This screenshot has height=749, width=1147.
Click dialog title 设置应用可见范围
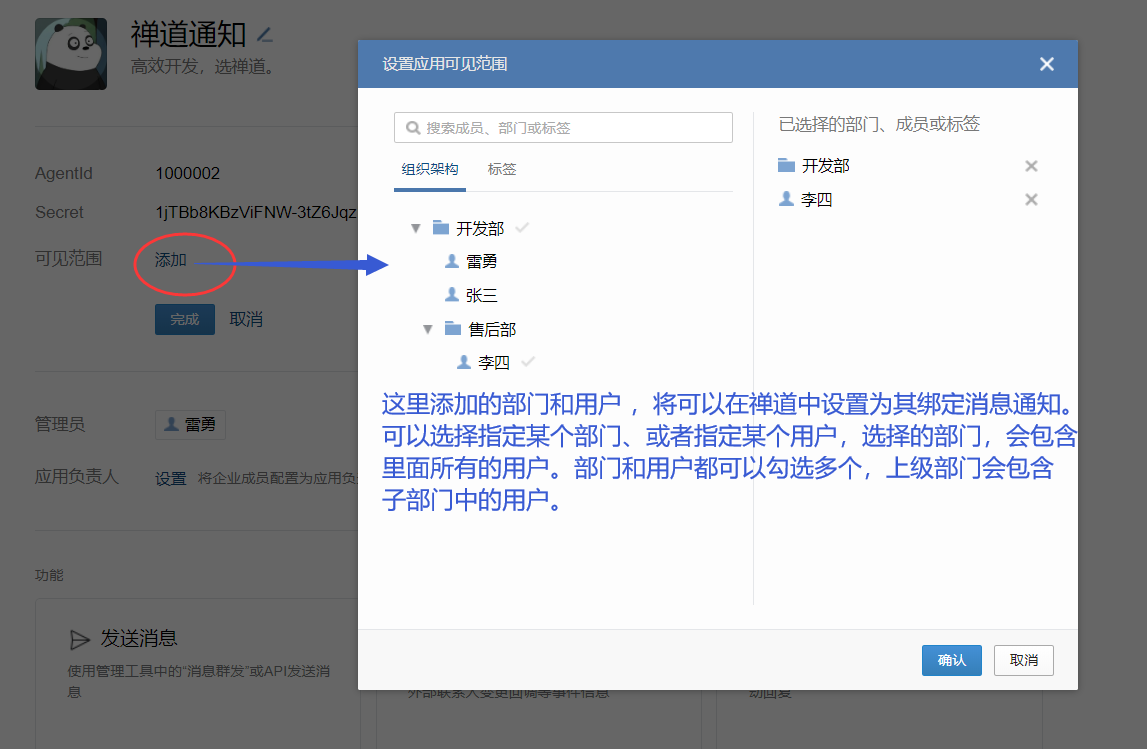445,64
